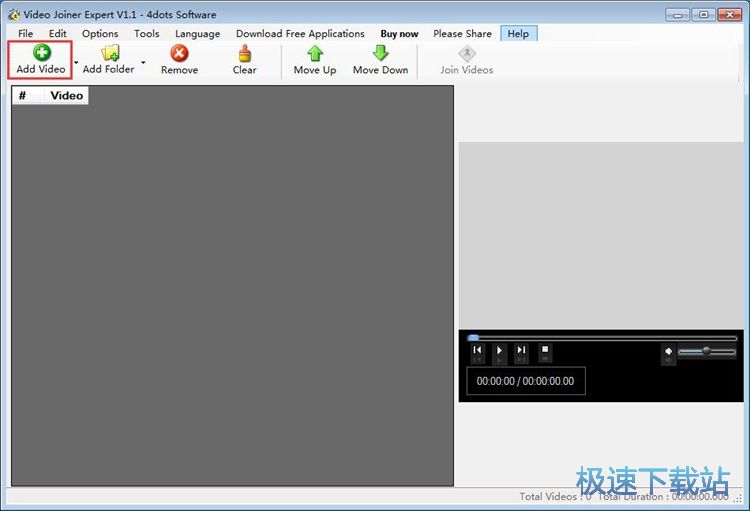Click the Video column header
This screenshot has height=511, width=750.
point(66,96)
